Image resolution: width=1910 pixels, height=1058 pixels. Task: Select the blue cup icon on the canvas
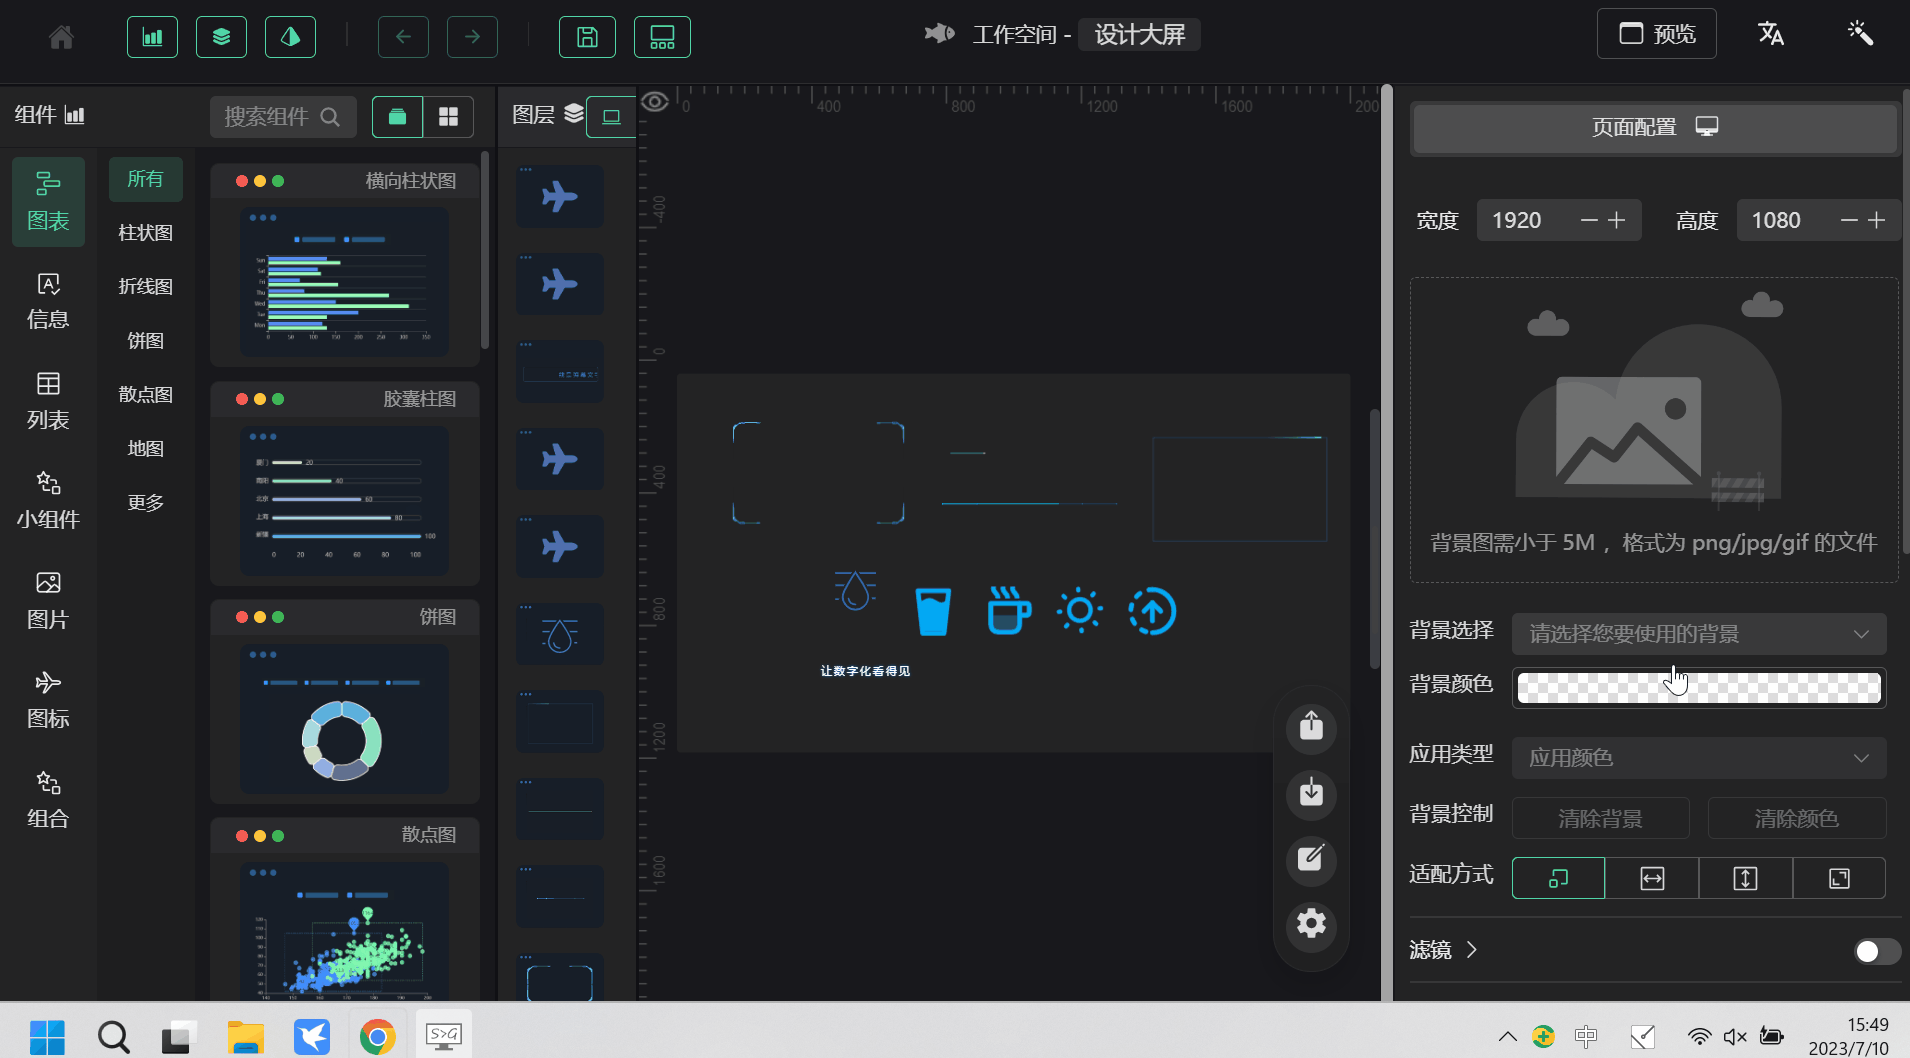[x=933, y=611]
